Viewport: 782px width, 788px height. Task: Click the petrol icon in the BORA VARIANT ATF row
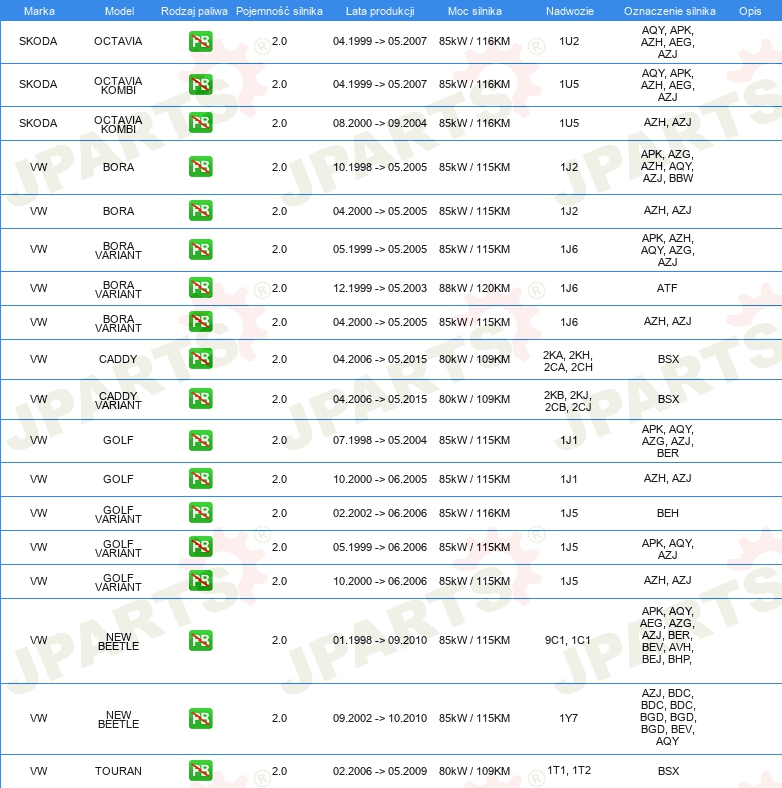pyautogui.click(x=201, y=288)
